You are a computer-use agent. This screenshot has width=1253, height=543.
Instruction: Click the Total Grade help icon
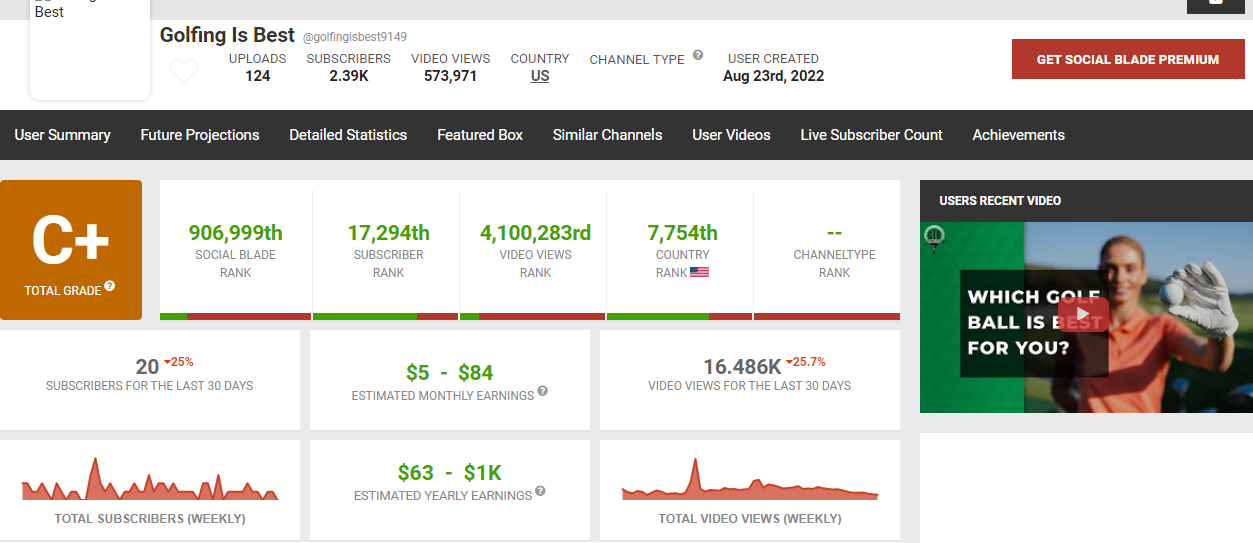110,286
